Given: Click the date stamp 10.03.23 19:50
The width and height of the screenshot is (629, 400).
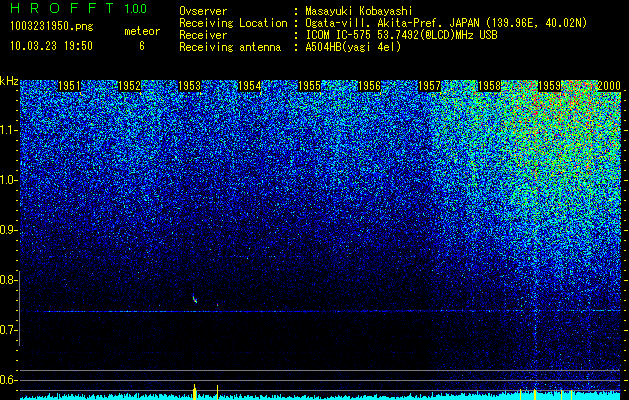Looking at the screenshot, I should pyautogui.click(x=51, y=46).
